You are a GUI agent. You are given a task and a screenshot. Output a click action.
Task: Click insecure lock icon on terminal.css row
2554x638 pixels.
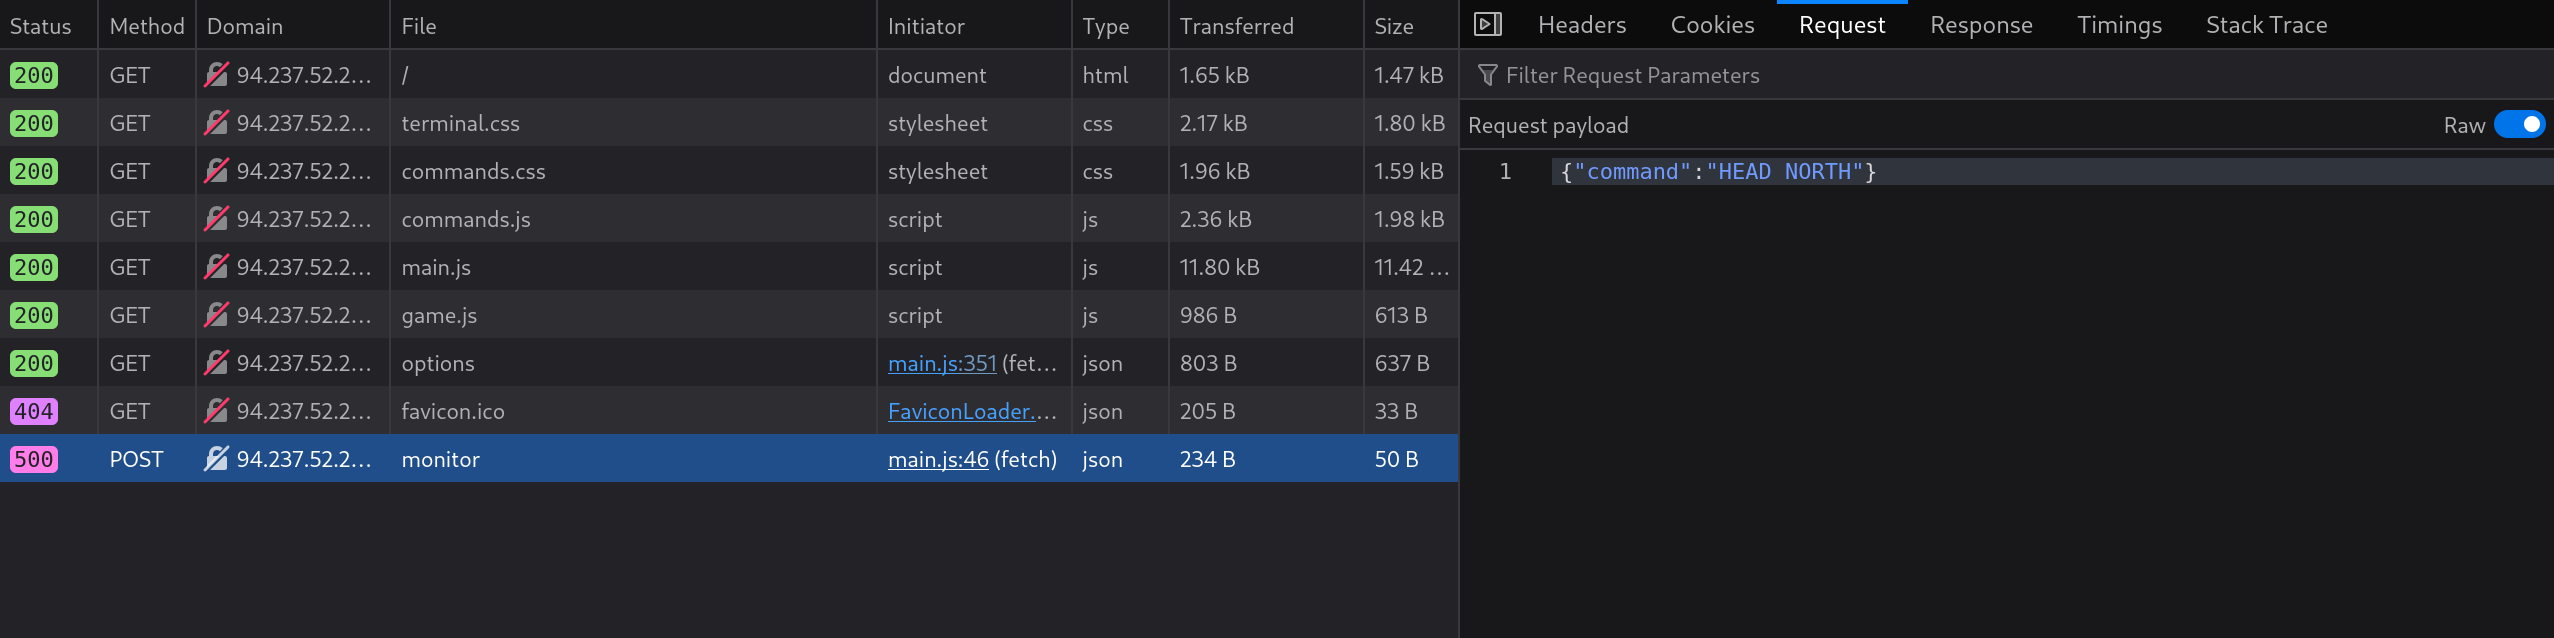pos(216,123)
